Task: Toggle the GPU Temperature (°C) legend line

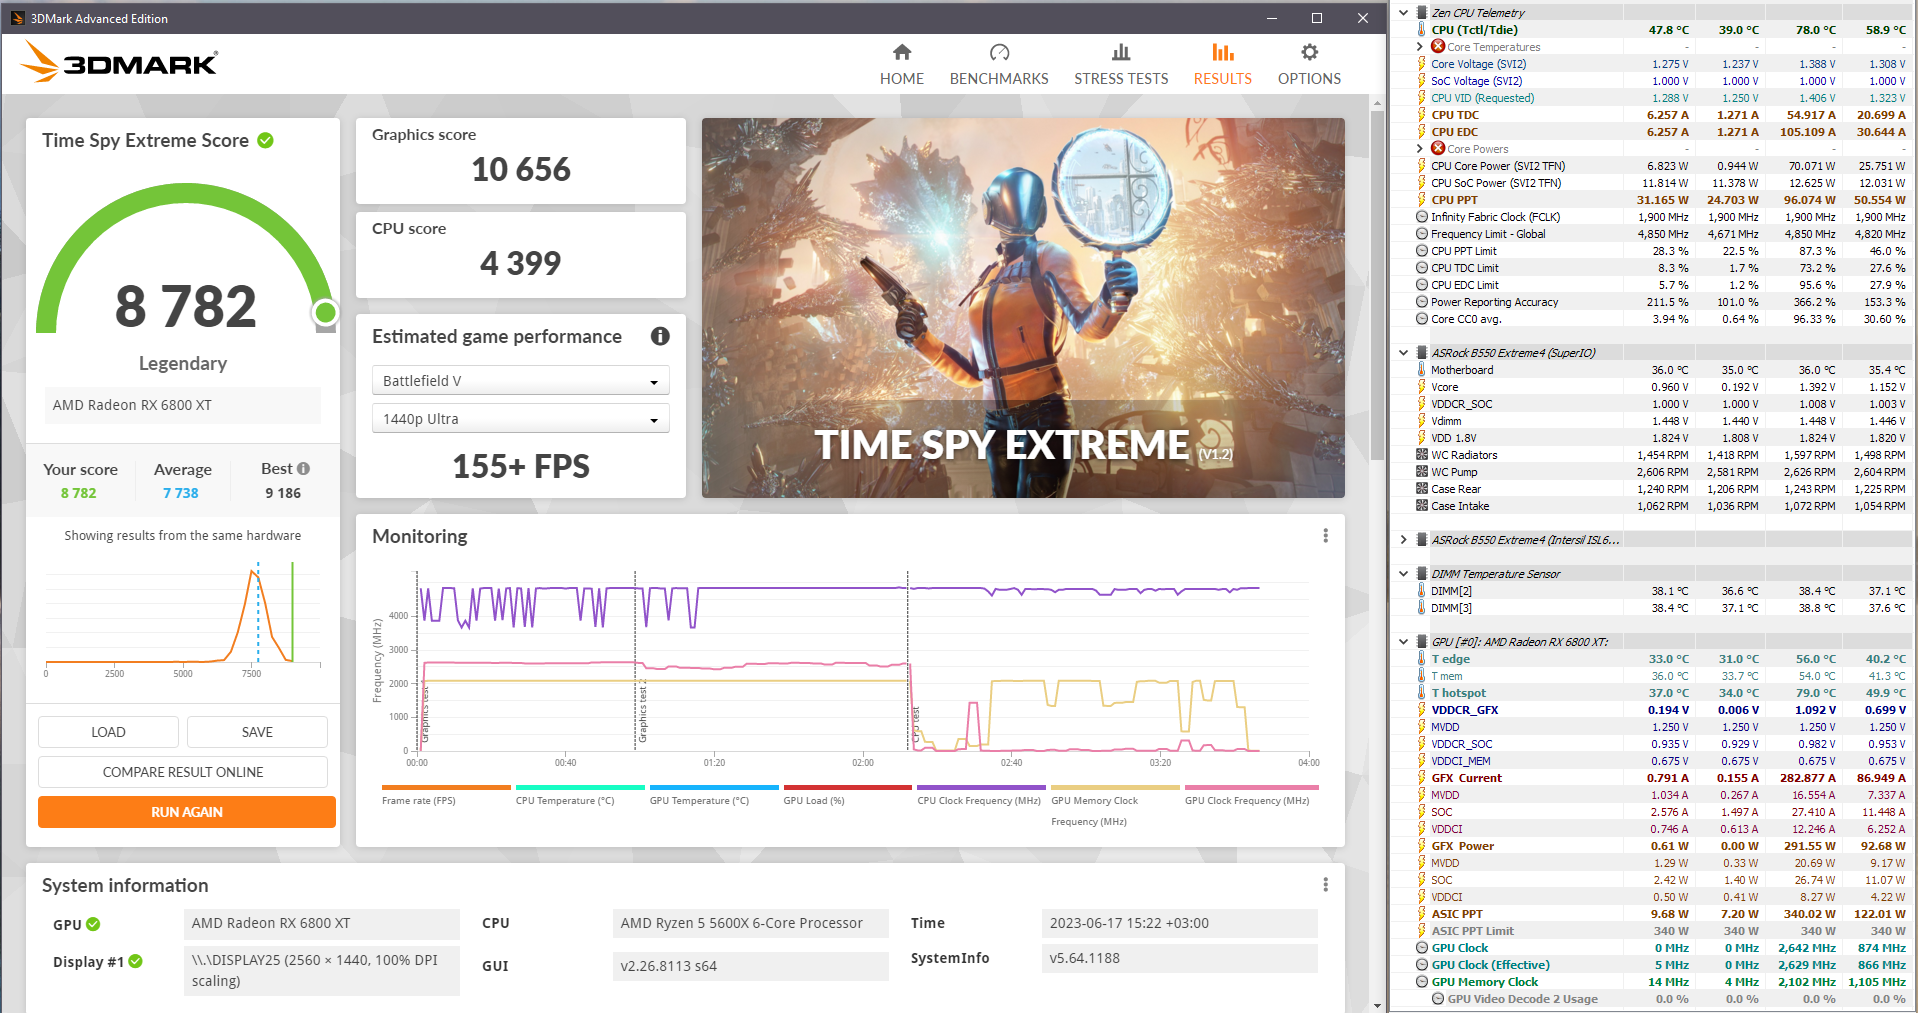Action: point(714,795)
